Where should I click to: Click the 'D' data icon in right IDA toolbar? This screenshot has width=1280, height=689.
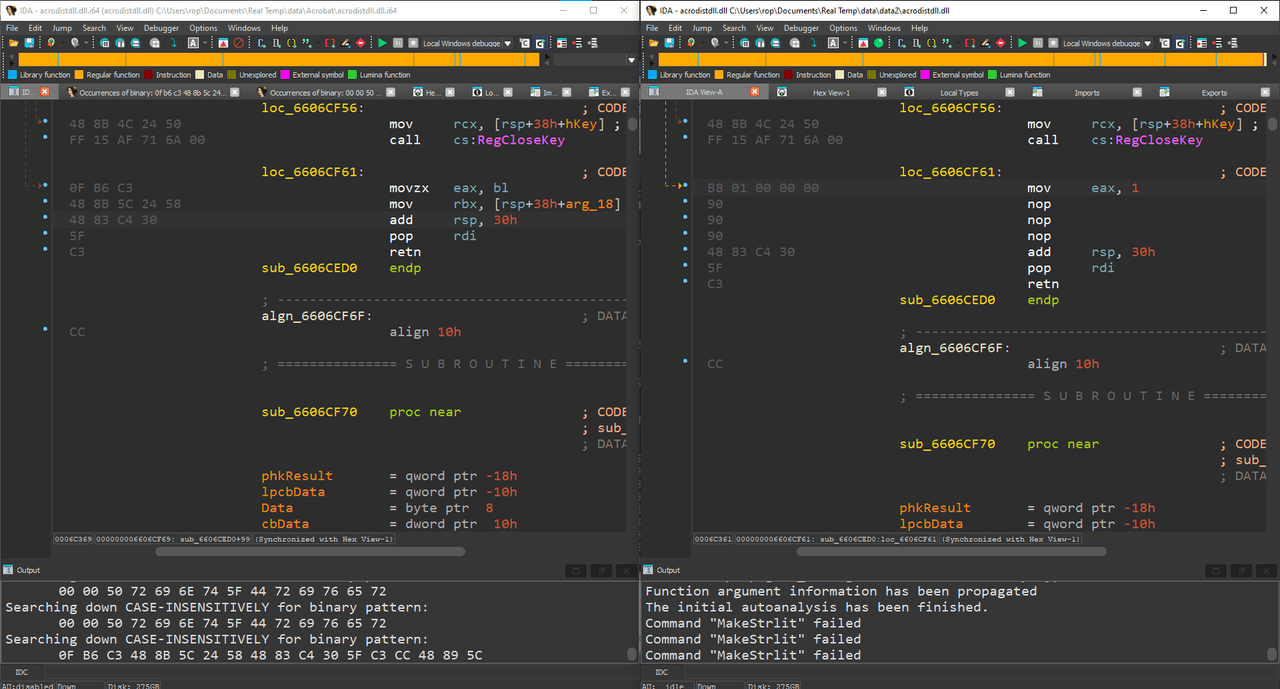[x=916, y=43]
